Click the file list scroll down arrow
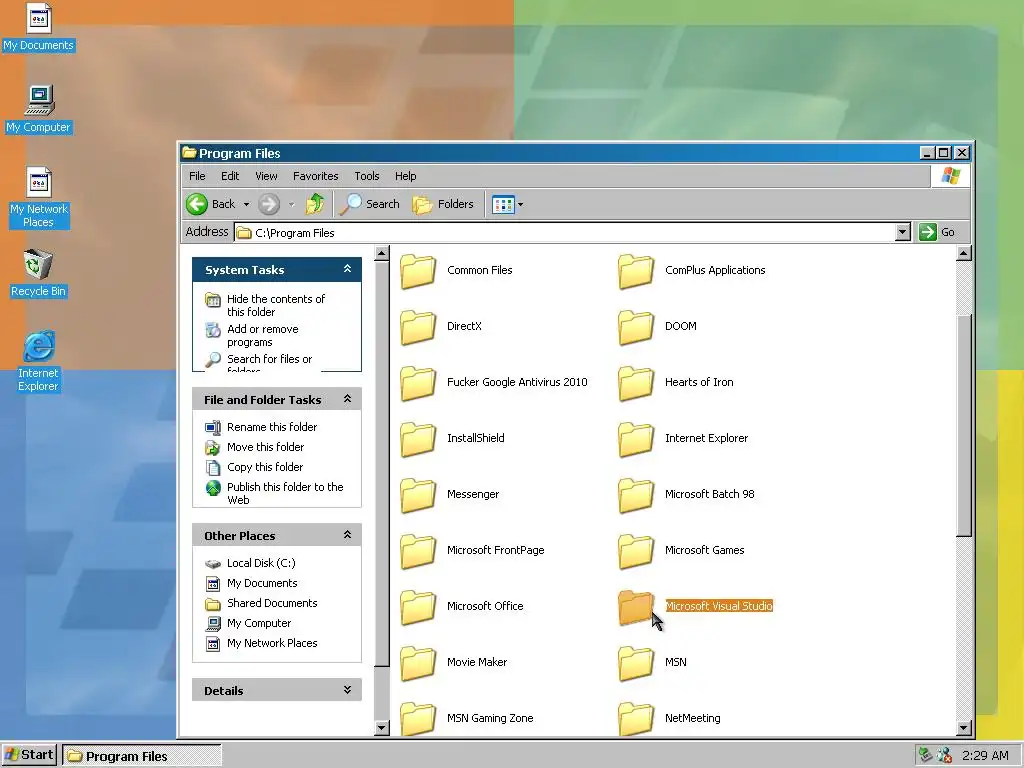 click(x=963, y=728)
